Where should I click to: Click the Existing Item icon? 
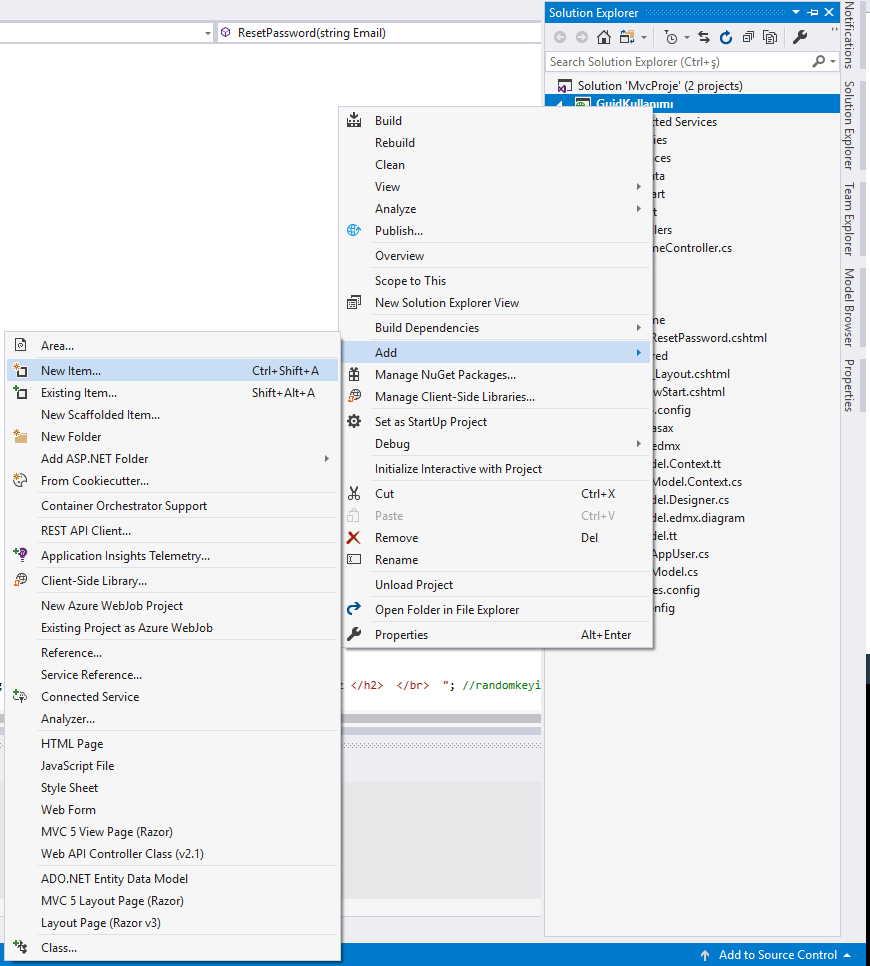coord(20,392)
